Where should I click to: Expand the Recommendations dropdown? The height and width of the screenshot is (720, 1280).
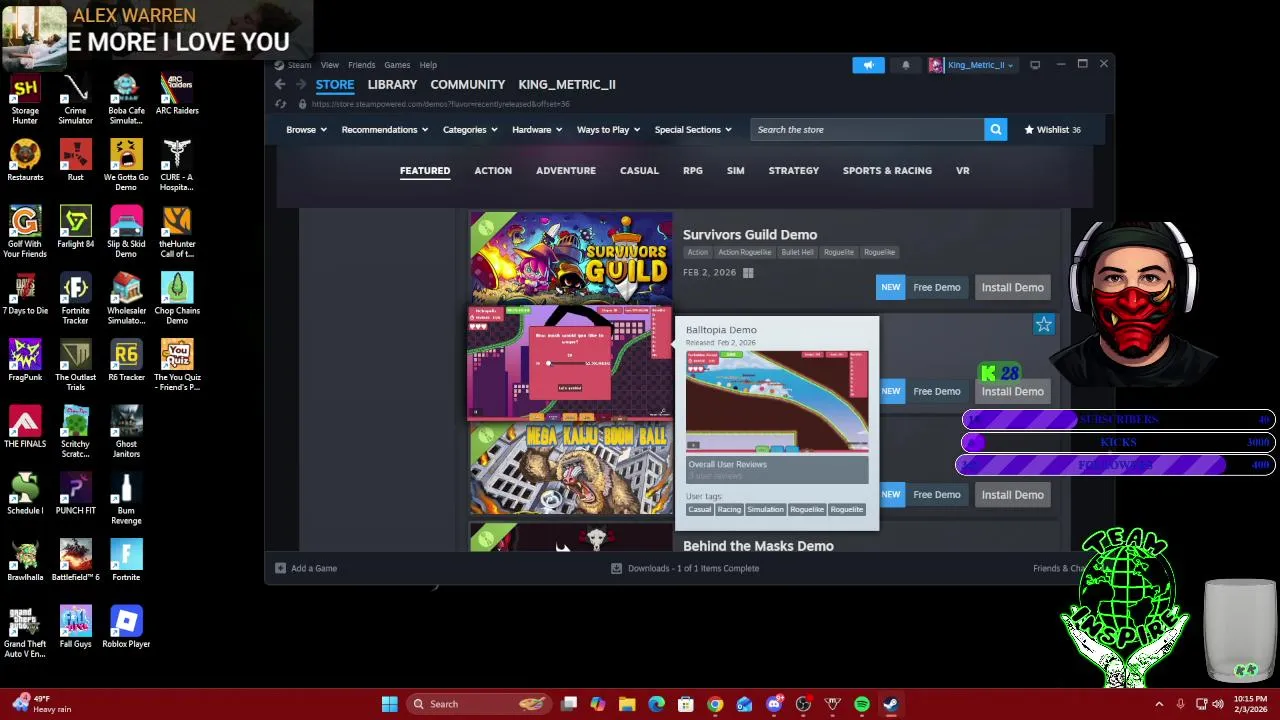click(384, 130)
